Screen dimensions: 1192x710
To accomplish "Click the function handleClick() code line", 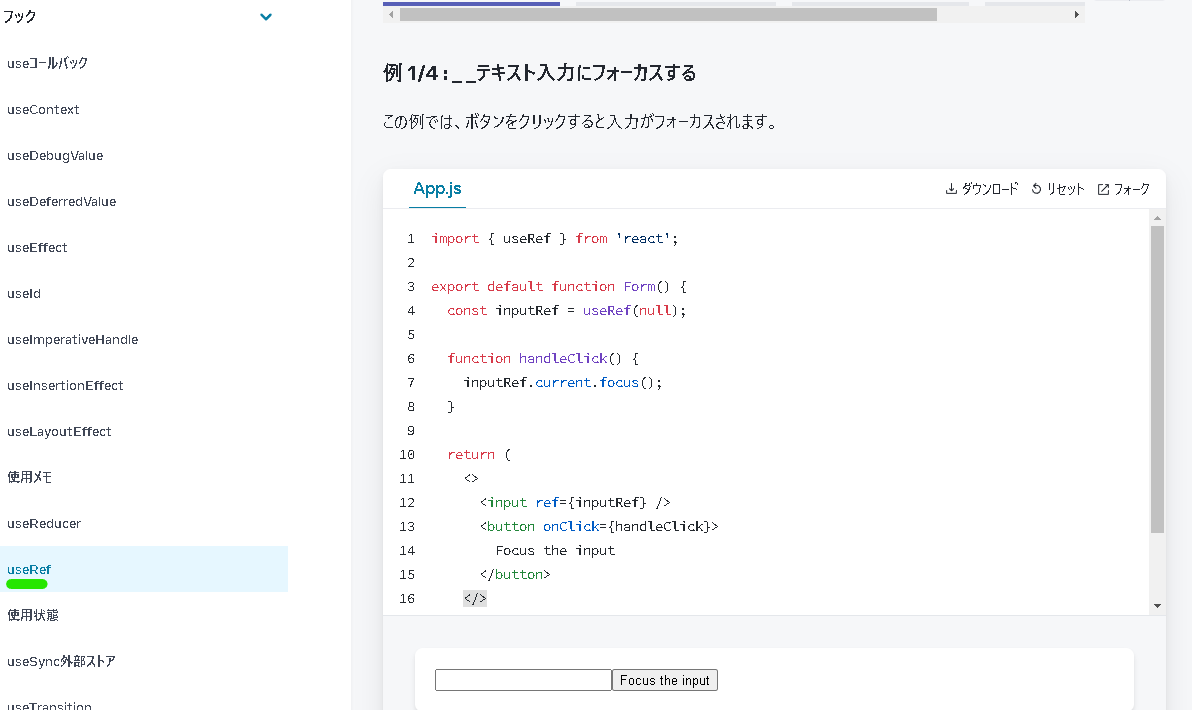I will (543, 358).
